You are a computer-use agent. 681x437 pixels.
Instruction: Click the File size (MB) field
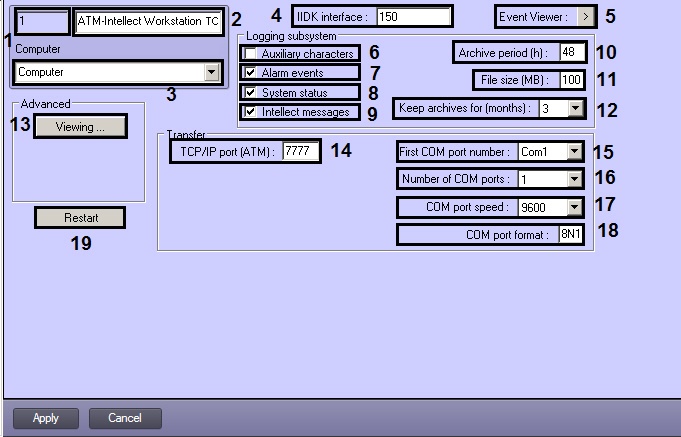tap(571, 80)
